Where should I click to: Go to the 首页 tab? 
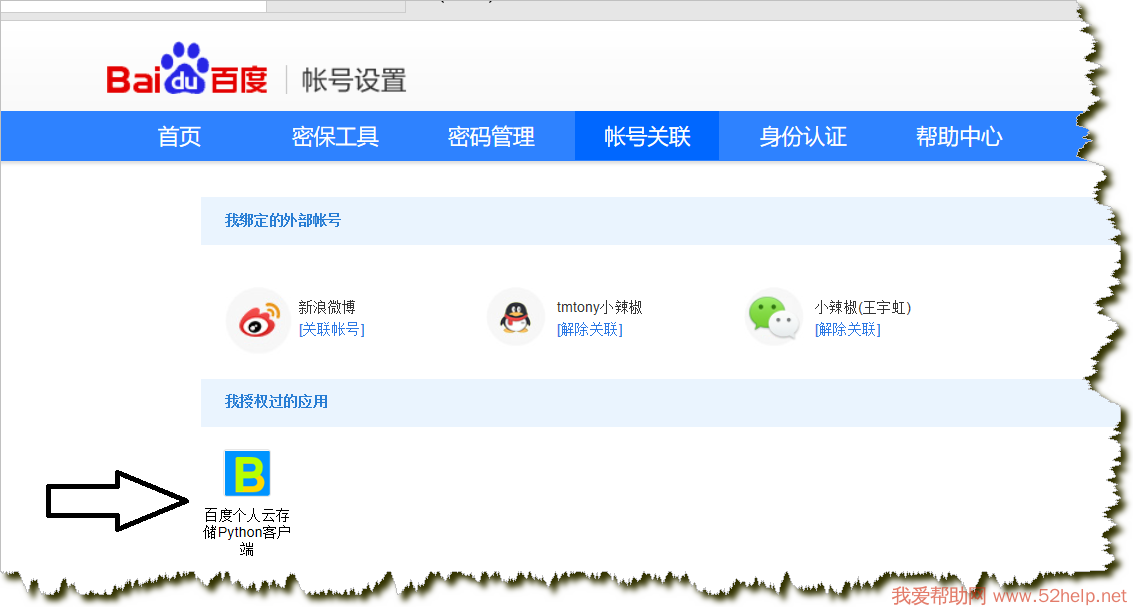(179, 137)
